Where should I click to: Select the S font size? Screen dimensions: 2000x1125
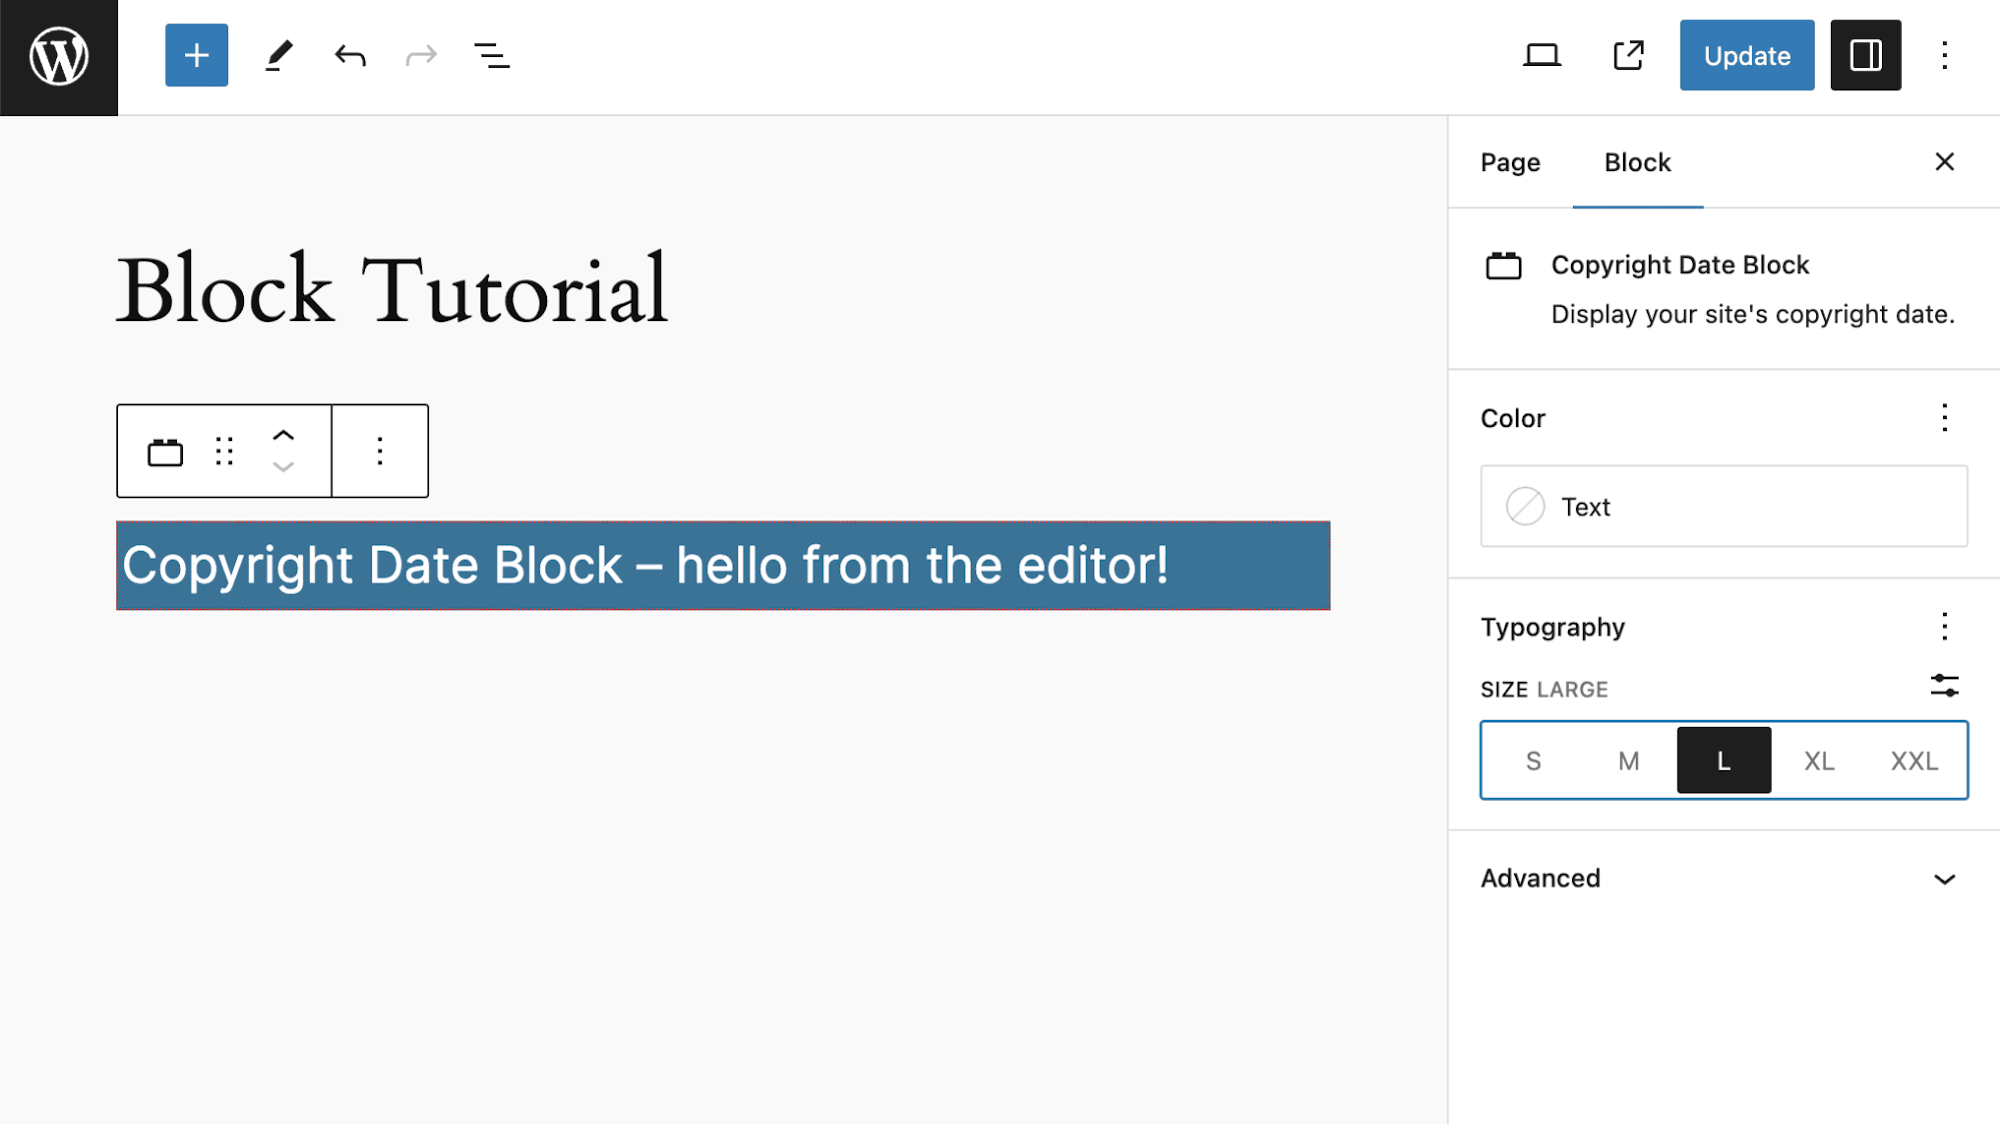pos(1533,760)
